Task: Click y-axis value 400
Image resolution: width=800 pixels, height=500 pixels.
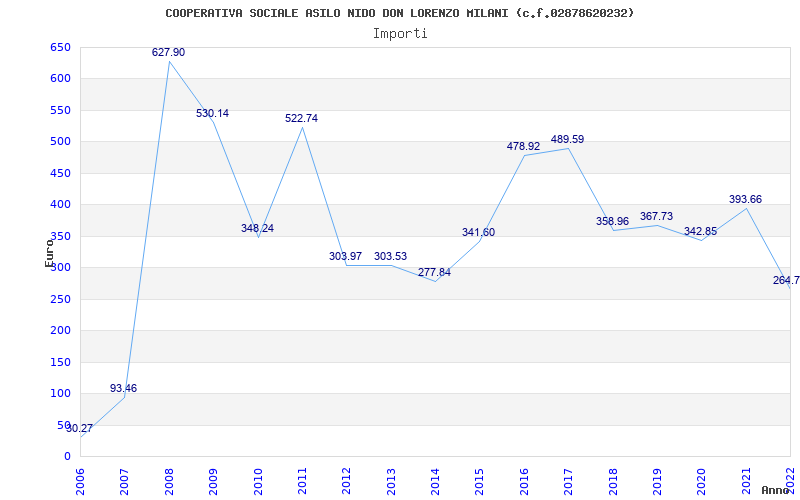Action: (x=60, y=205)
